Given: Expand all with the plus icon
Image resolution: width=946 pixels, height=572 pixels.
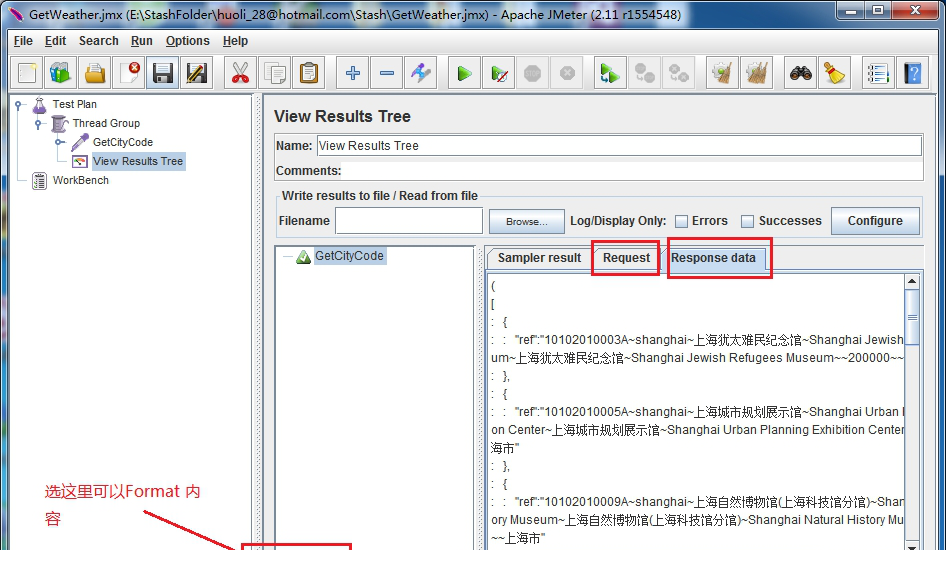Looking at the screenshot, I should tap(352, 74).
